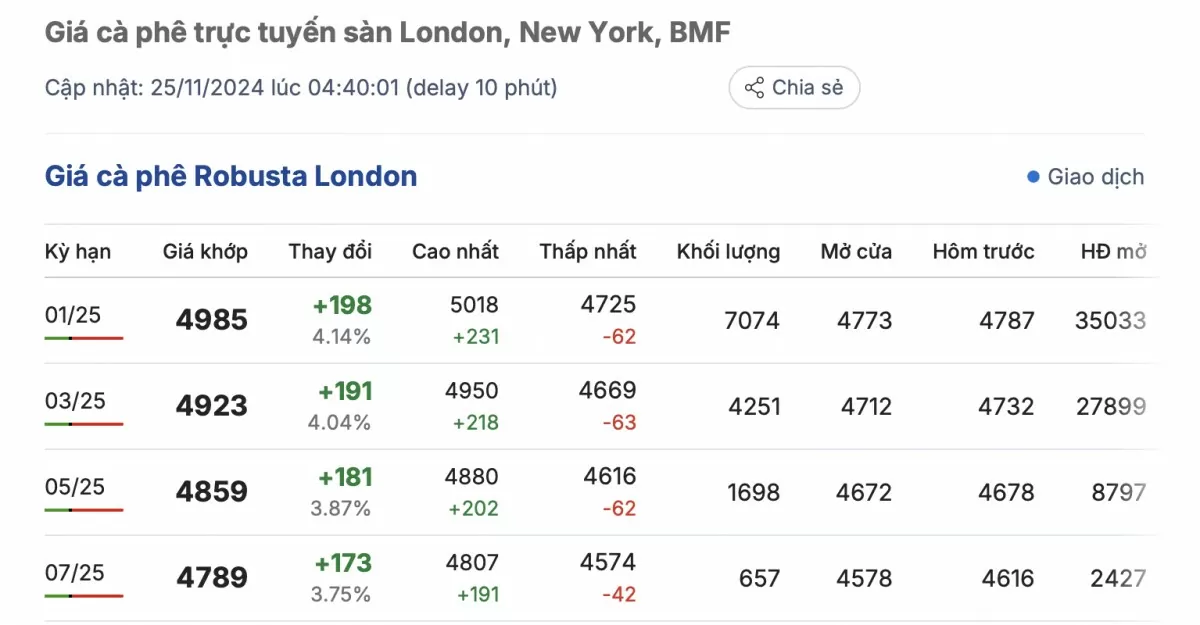Click the share icon beside Chia sẻ
Viewport: 1200px width, 625px height.
pyautogui.click(x=754, y=88)
